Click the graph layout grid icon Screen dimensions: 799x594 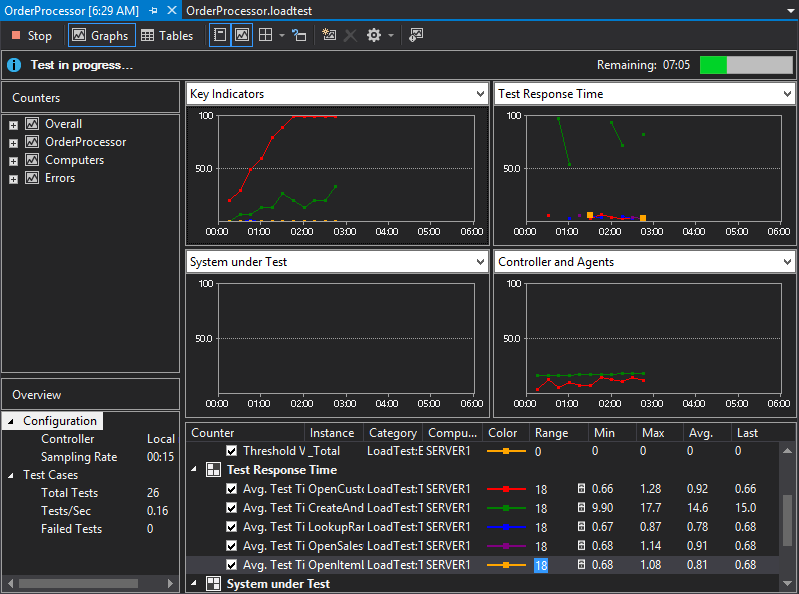[x=265, y=35]
